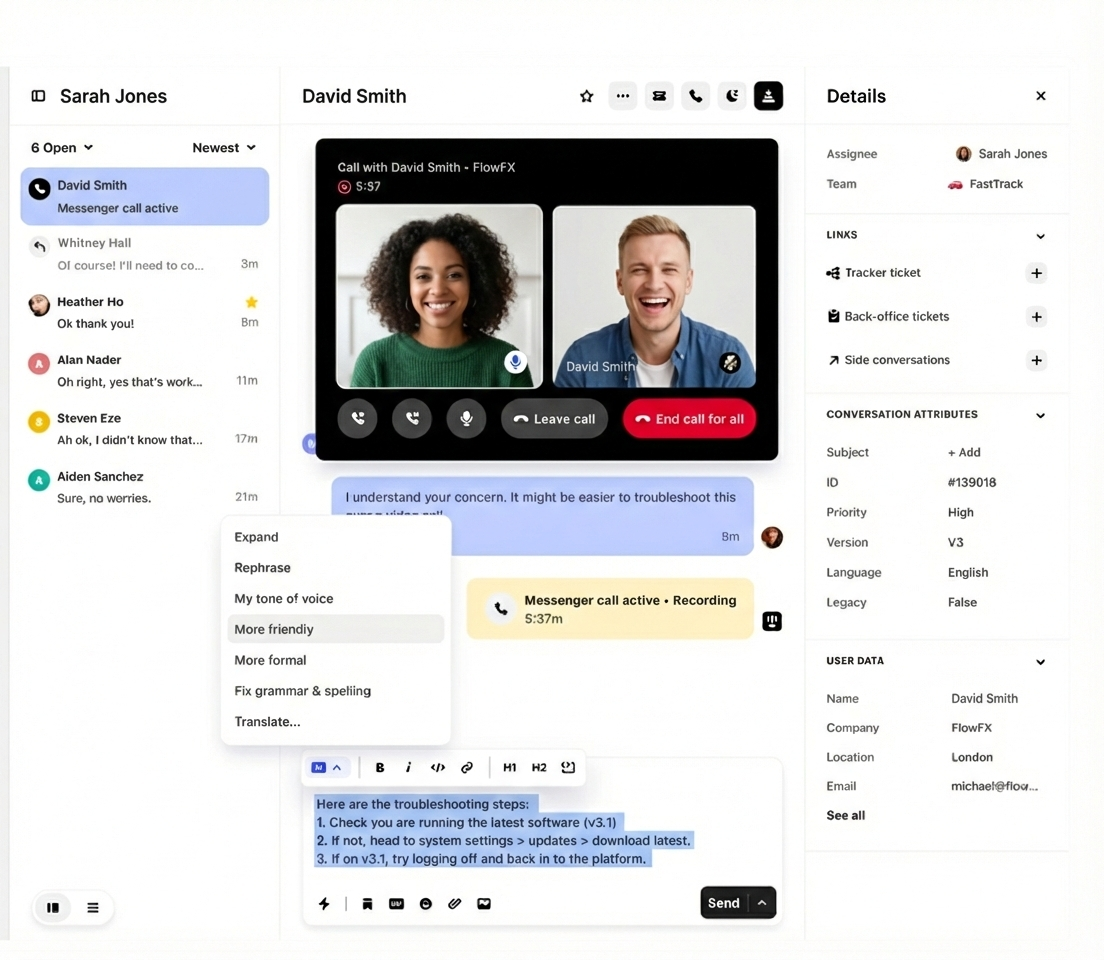Insert image into the reply

(484, 904)
